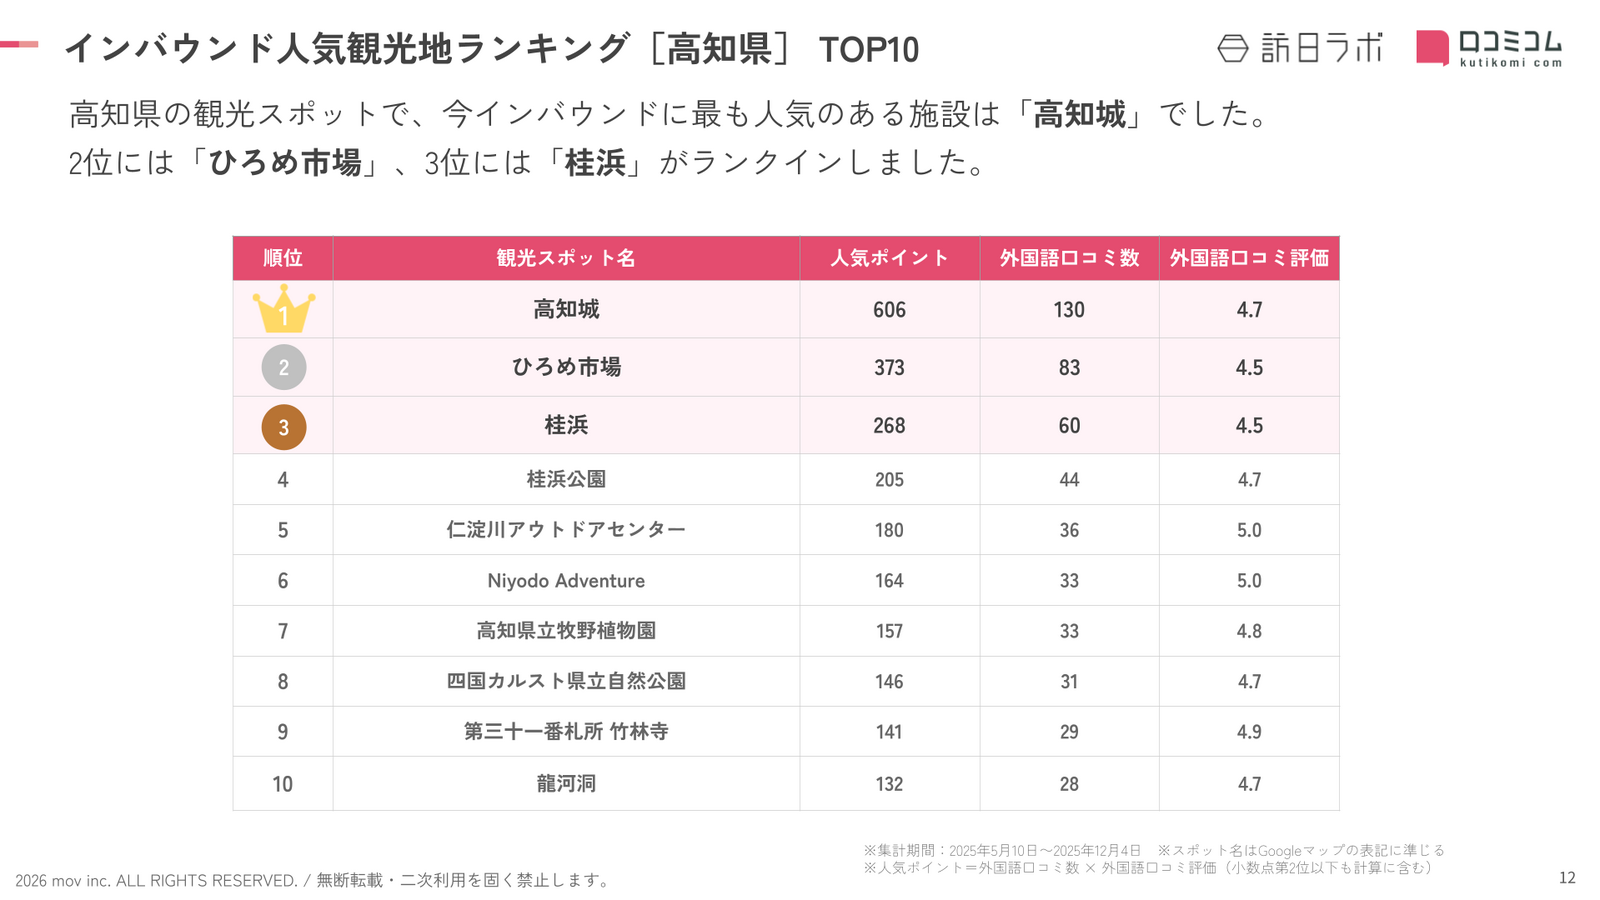Viewport: 1600px width, 900px height.
Task: Click the 人気ポイント column header
Action: 889,258
